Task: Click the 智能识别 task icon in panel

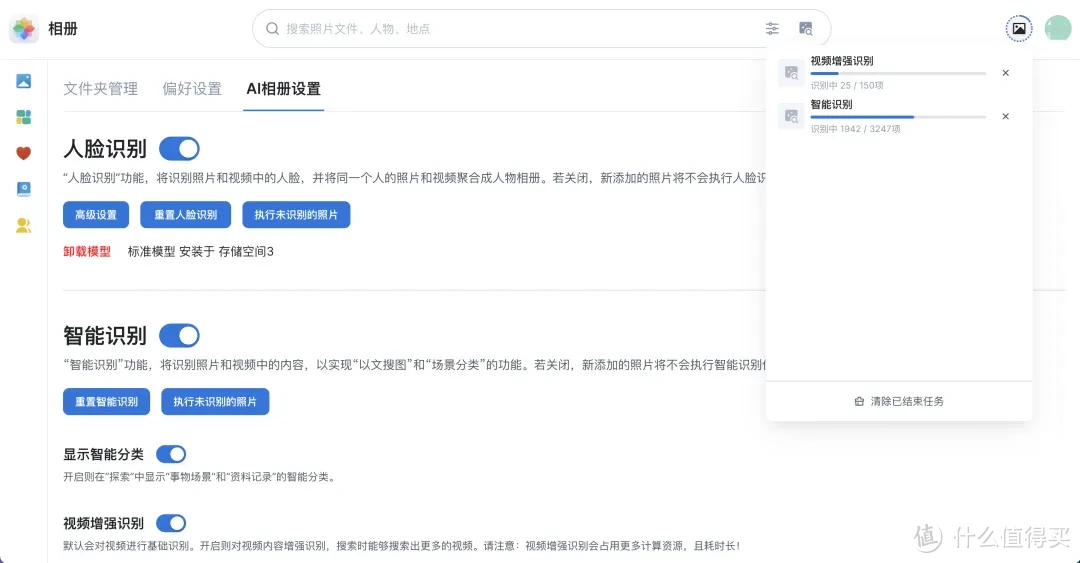Action: point(791,116)
